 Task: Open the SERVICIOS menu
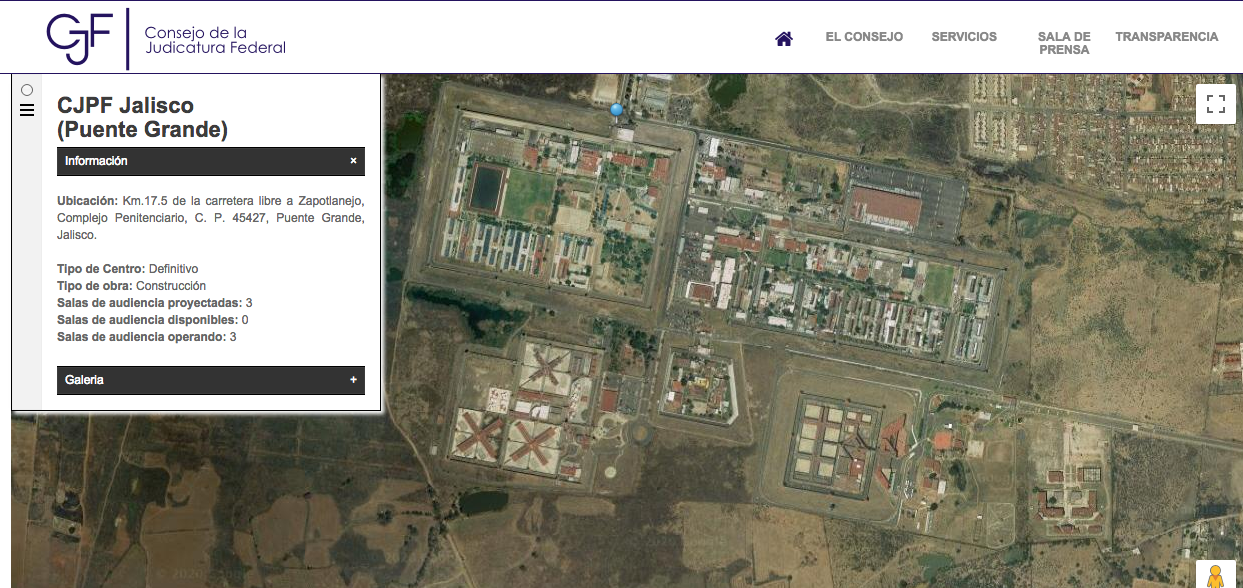click(x=964, y=37)
